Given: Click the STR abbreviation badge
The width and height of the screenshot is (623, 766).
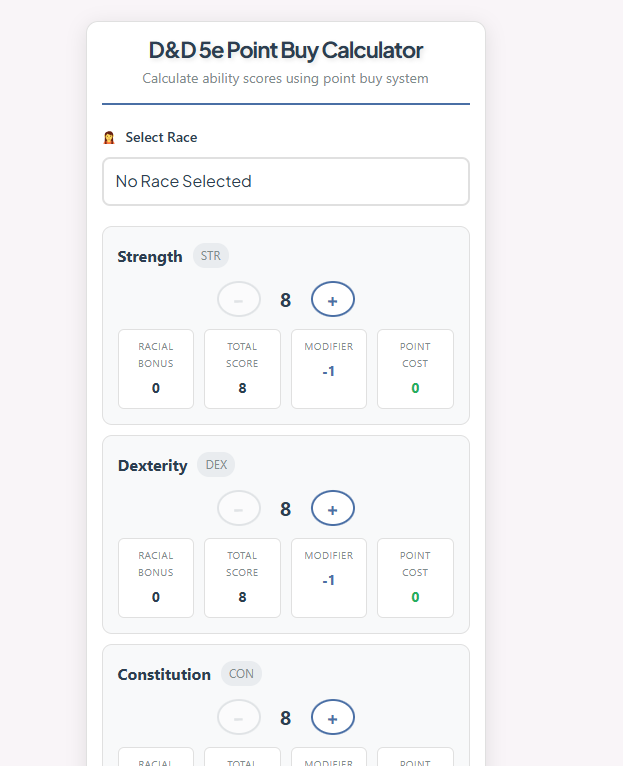Looking at the screenshot, I should (x=211, y=256).
